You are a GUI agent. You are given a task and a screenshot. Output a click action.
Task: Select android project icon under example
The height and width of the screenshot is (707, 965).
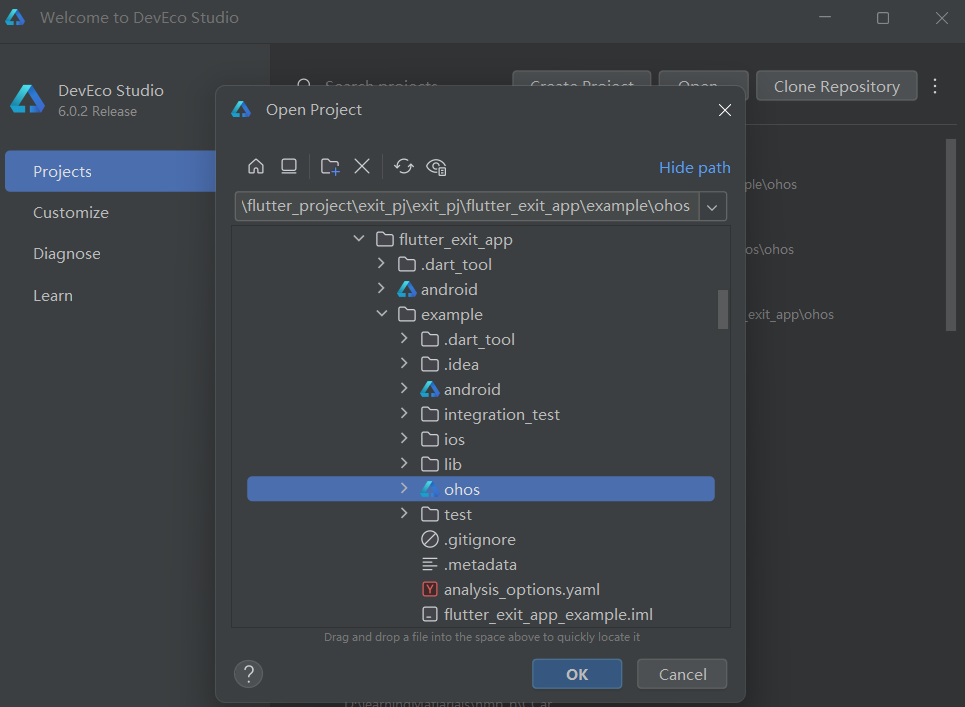point(430,389)
